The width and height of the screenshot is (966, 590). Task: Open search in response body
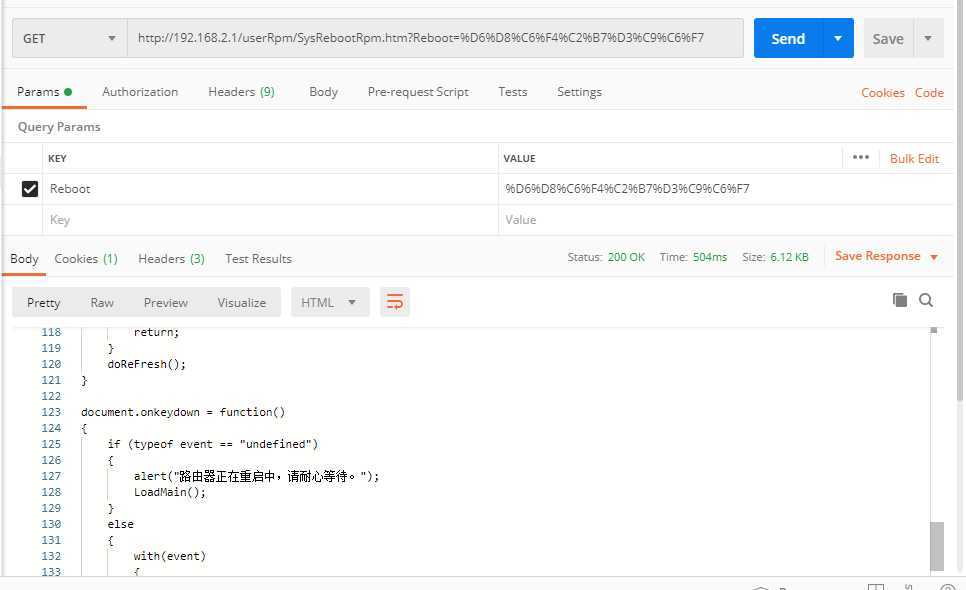(x=925, y=300)
